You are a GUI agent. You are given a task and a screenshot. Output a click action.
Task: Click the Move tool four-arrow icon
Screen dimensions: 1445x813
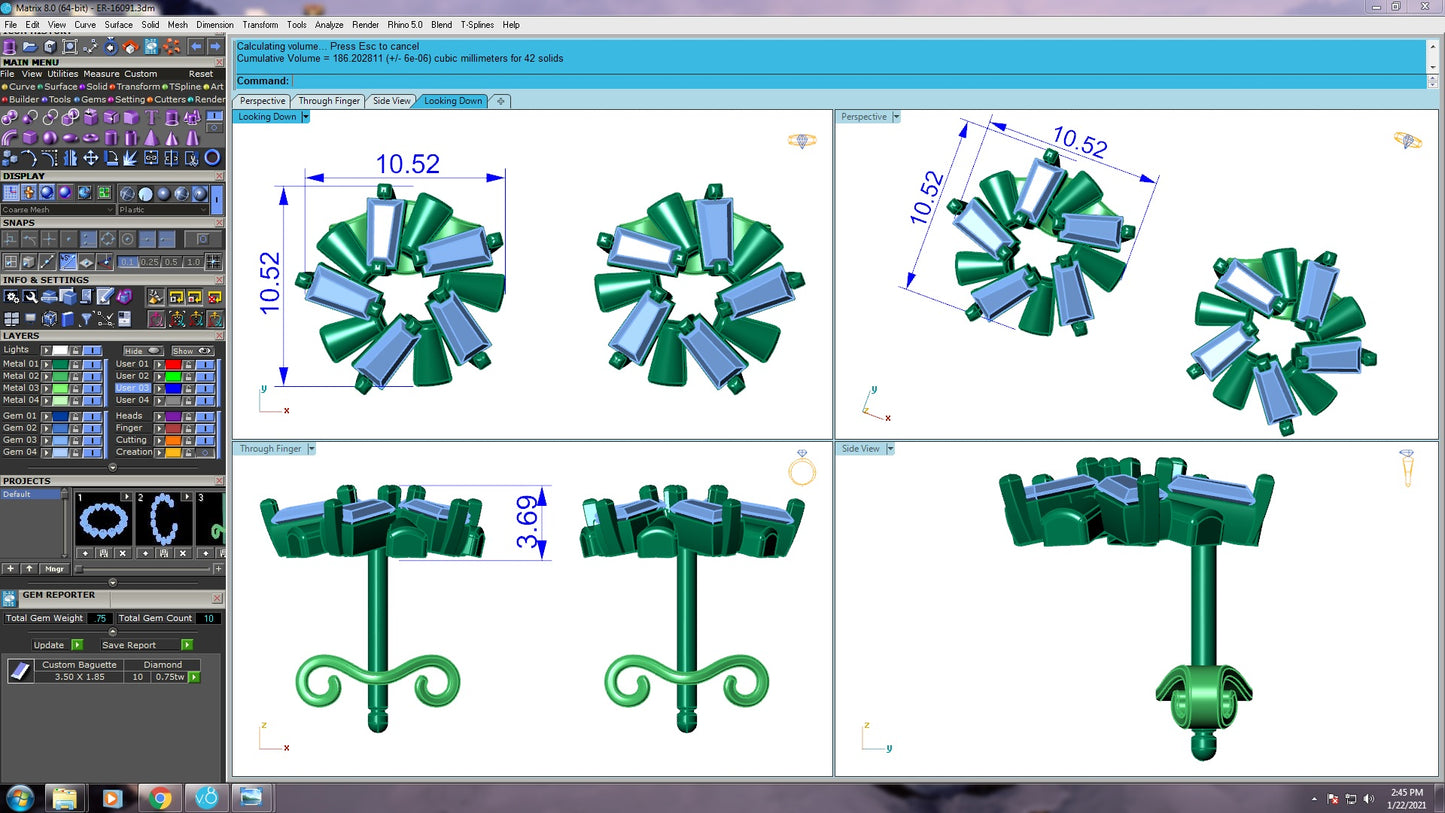click(90, 157)
